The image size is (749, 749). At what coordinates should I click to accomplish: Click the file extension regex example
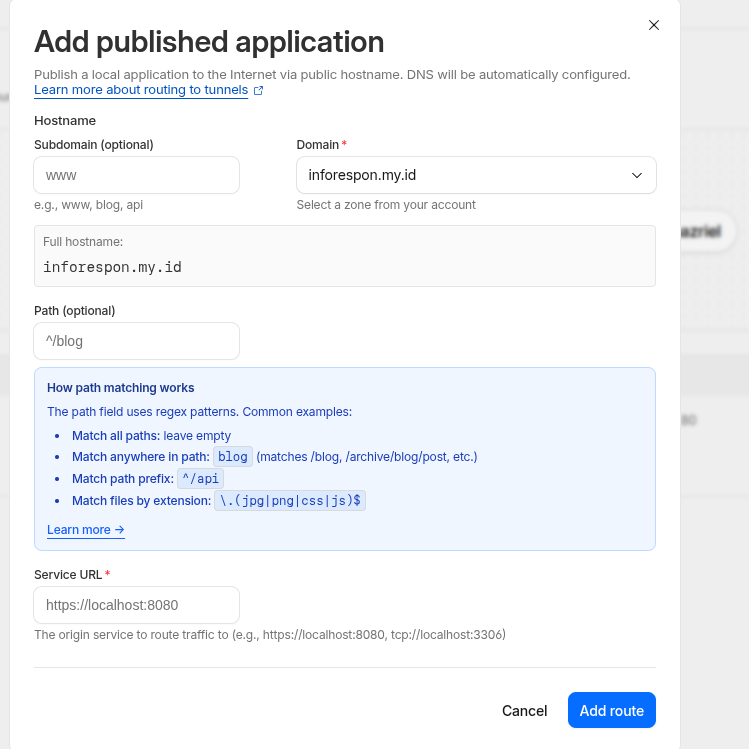point(290,501)
